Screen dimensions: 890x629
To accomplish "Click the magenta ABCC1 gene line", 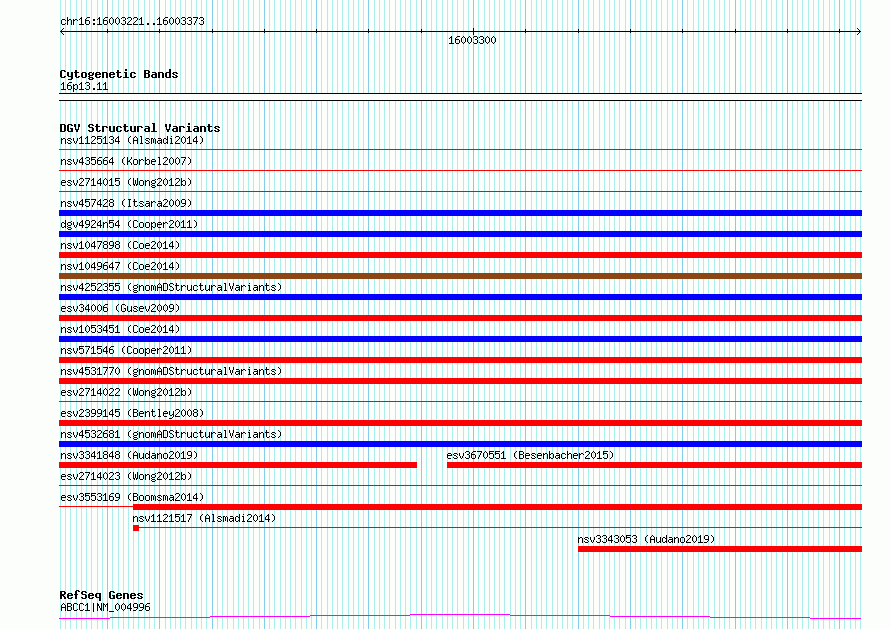I will pos(460,616).
